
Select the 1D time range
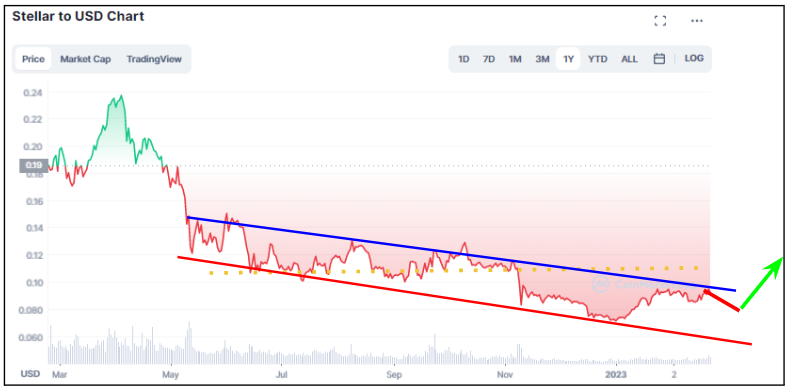point(464,59)
